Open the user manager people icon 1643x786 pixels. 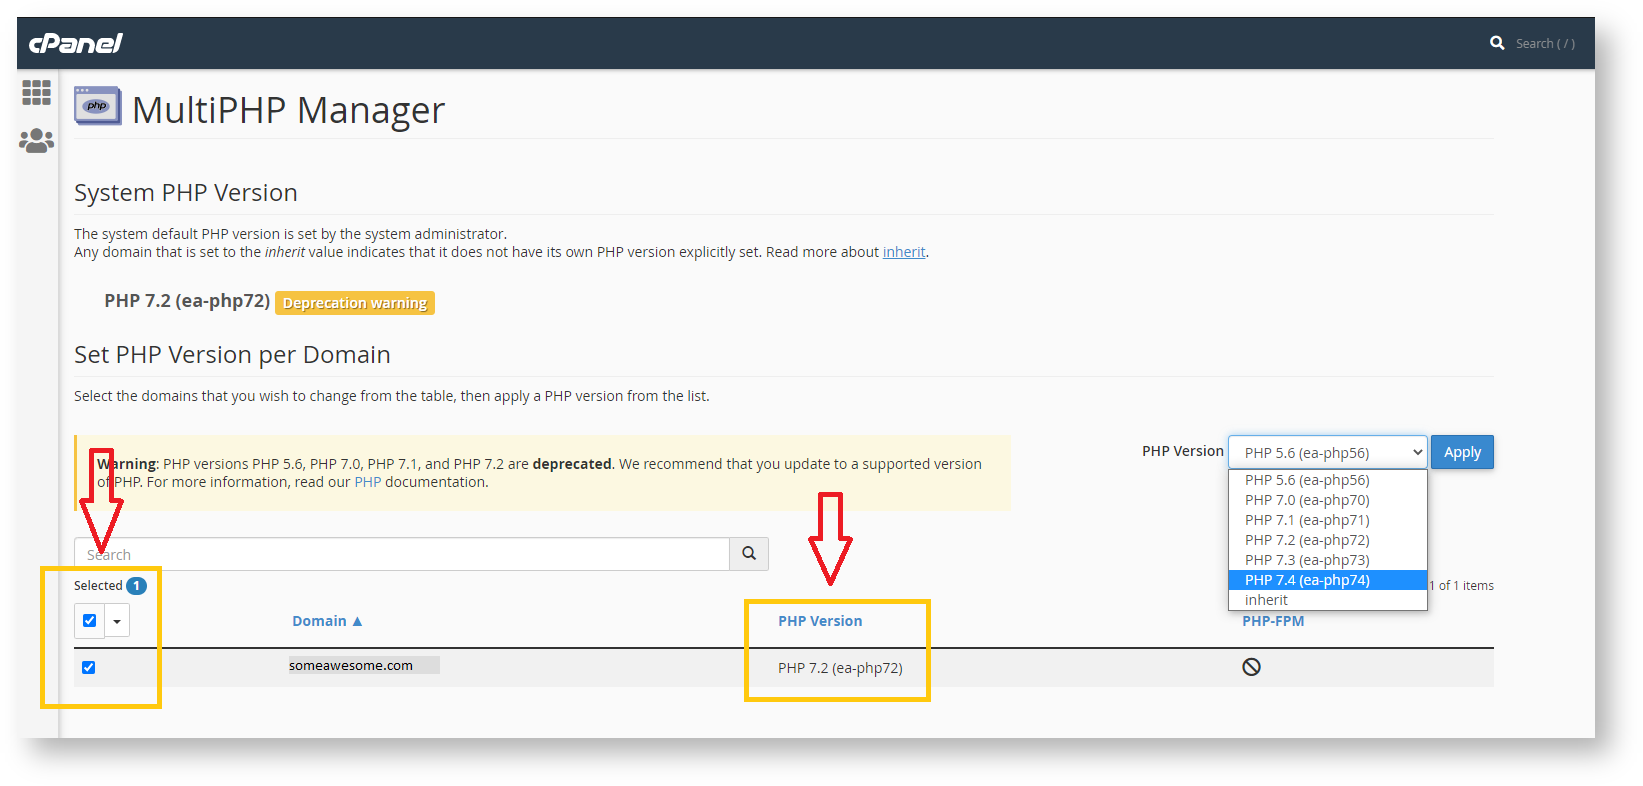pos(36,141)
